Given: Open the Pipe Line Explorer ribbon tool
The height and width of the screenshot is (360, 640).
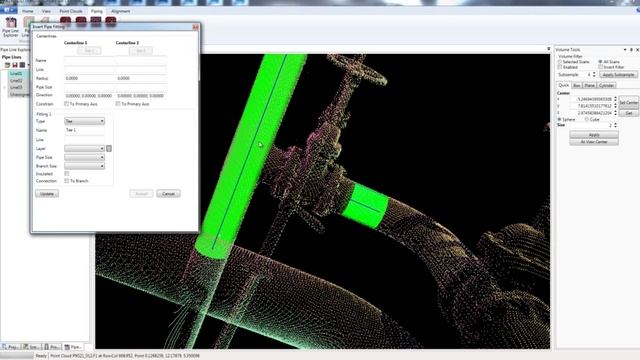Looking at the screenshot, I should click(x=10, y=27).
